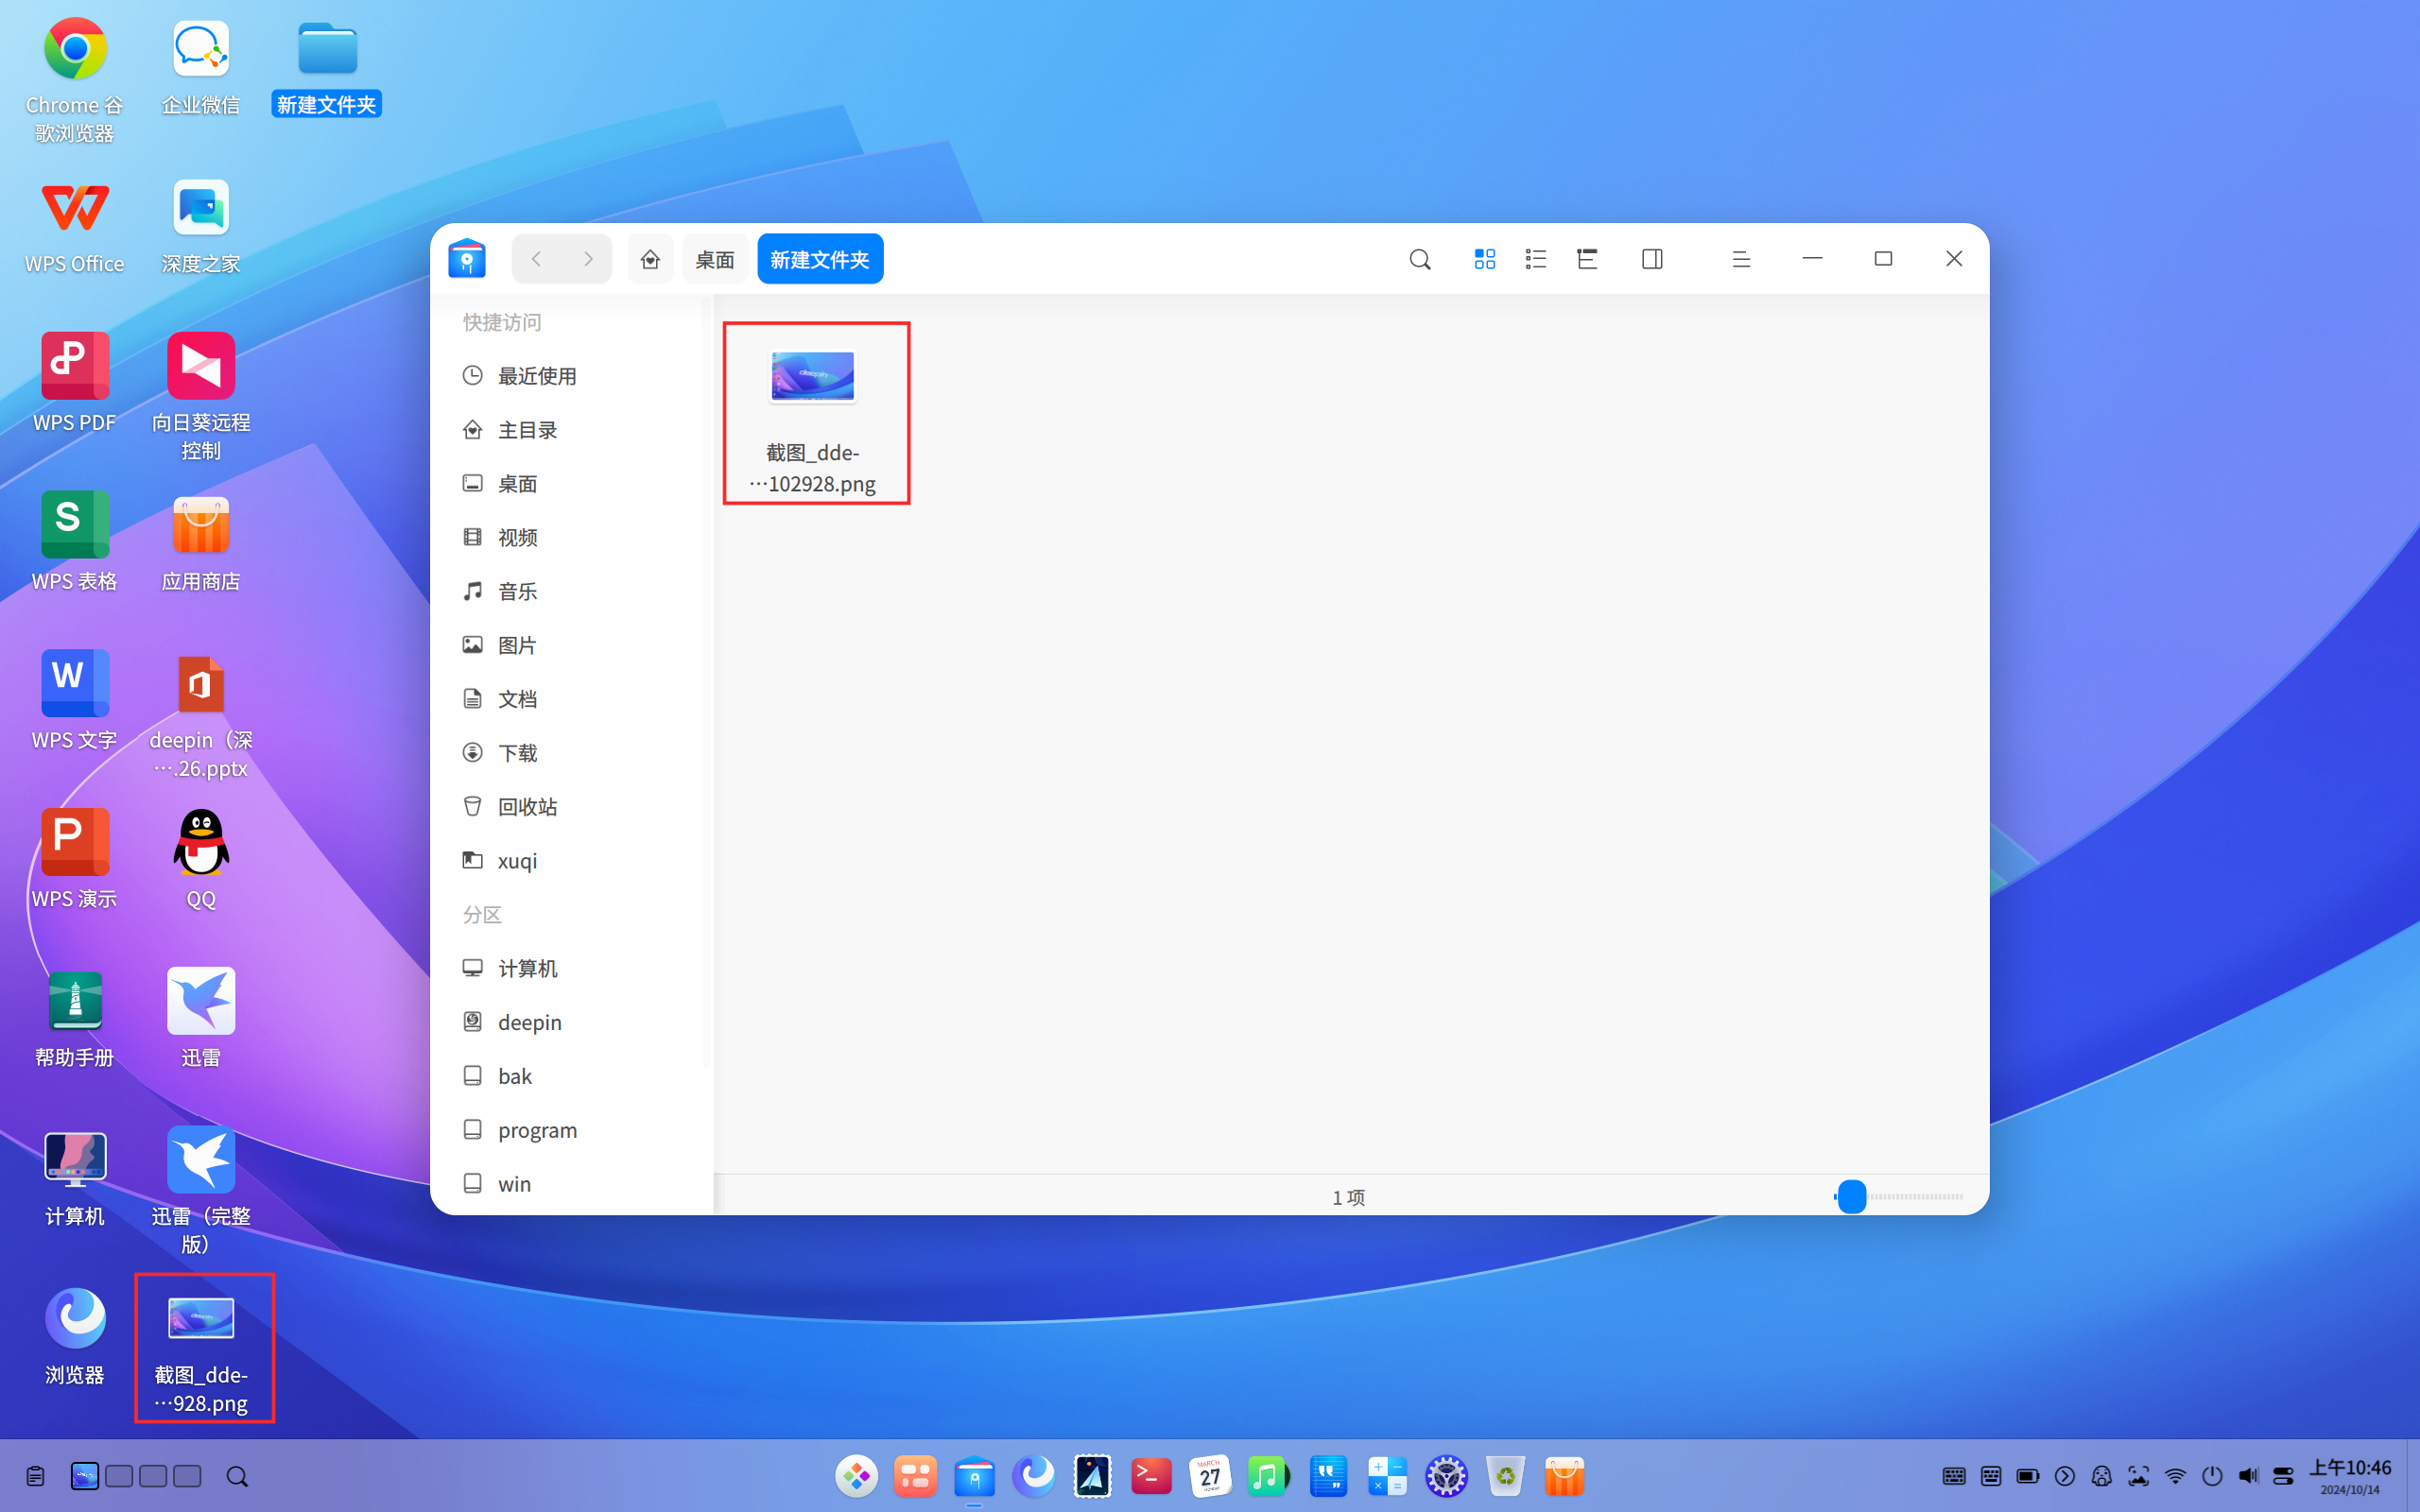Open 计算机 in sidebar partitions
Viewport: 2420px width, 1512px height.
pos(572,969)
